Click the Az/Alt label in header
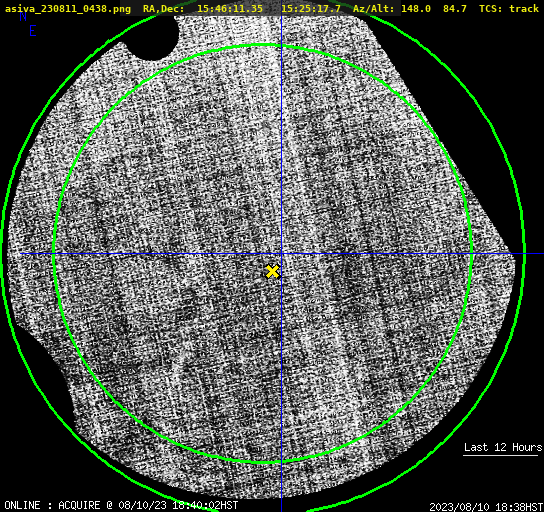 (373, 9)
